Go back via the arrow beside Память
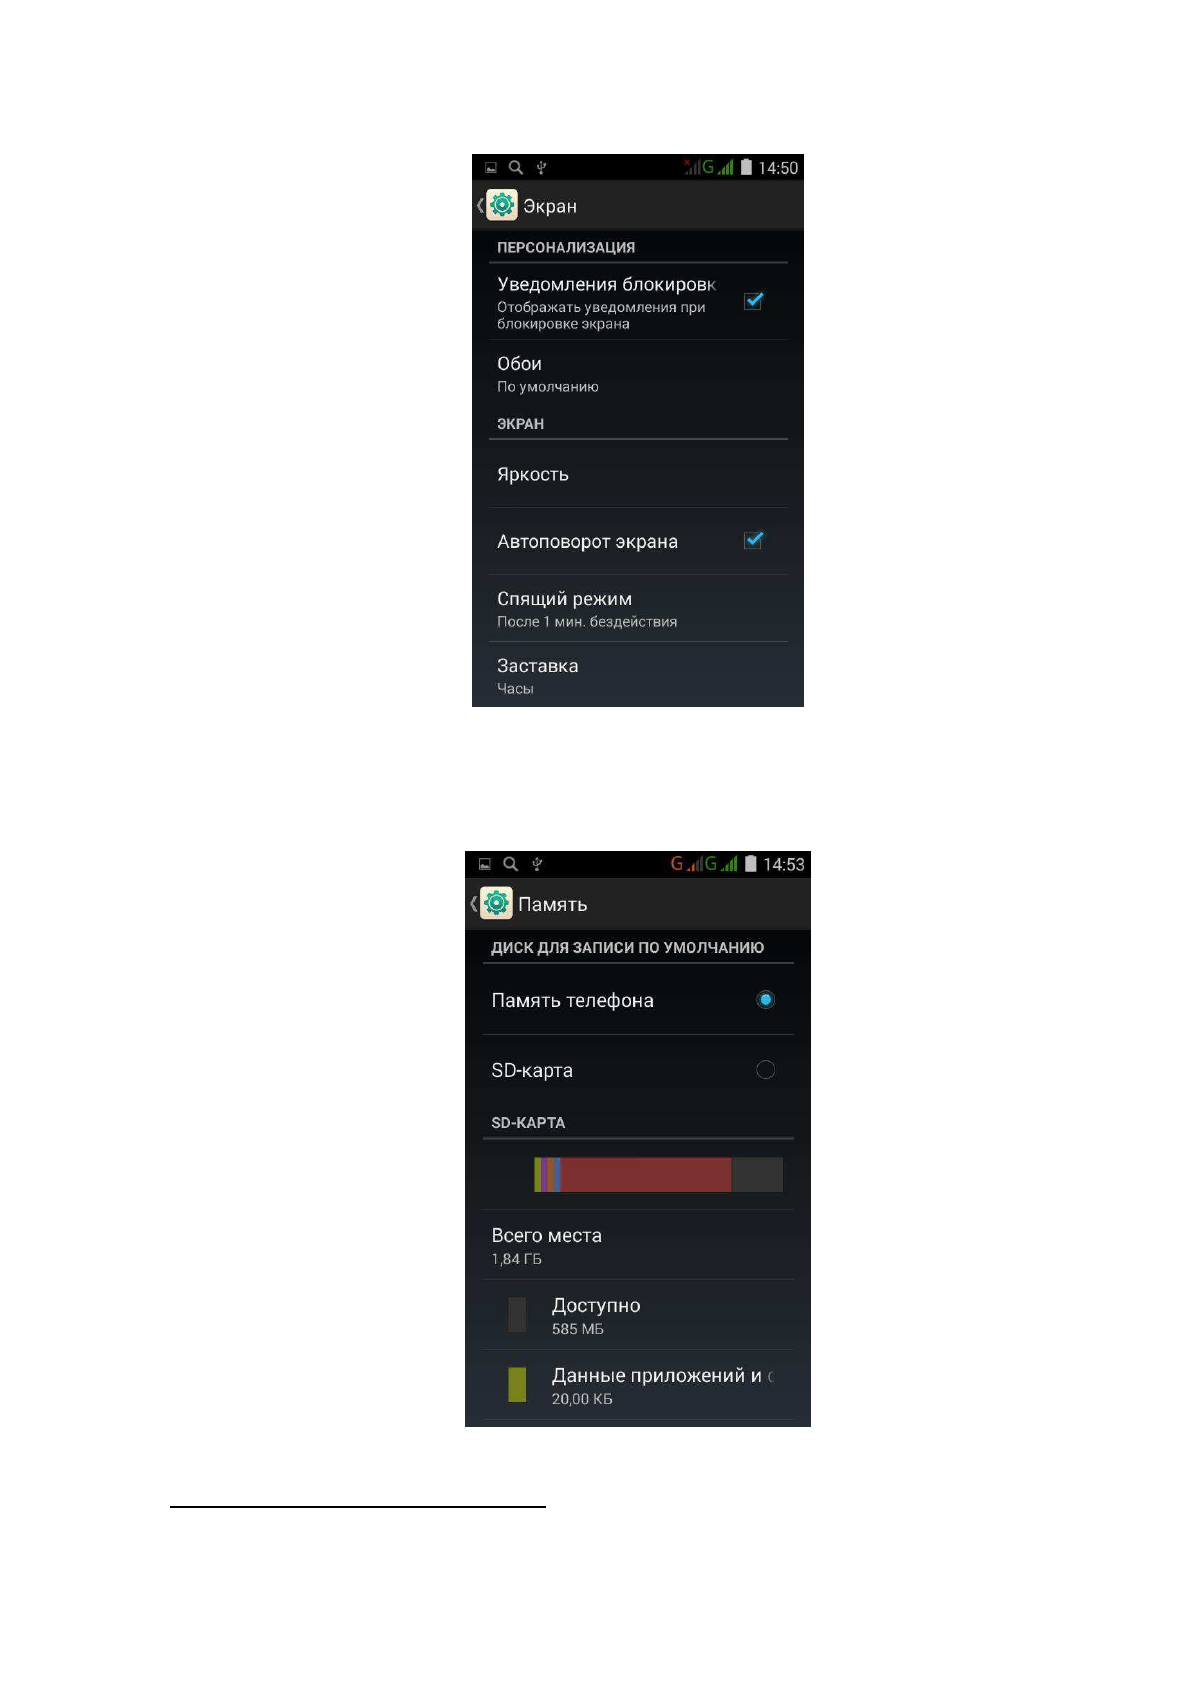The height and width of the screenshot is (1684, 1191). [474, 904]
